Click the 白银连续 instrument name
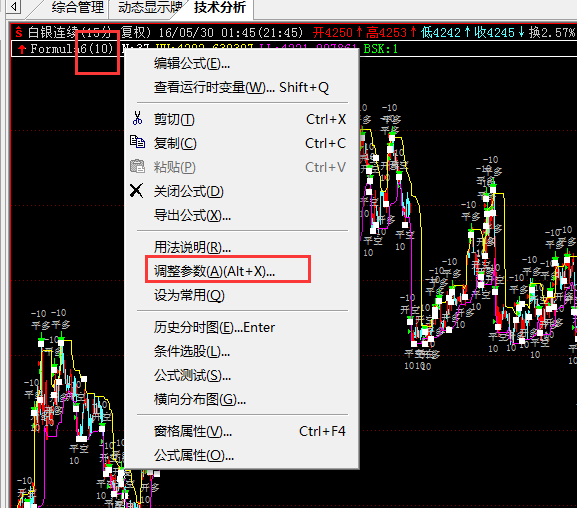Viewport: 577px width, 508px height. (x=53, y=32)
